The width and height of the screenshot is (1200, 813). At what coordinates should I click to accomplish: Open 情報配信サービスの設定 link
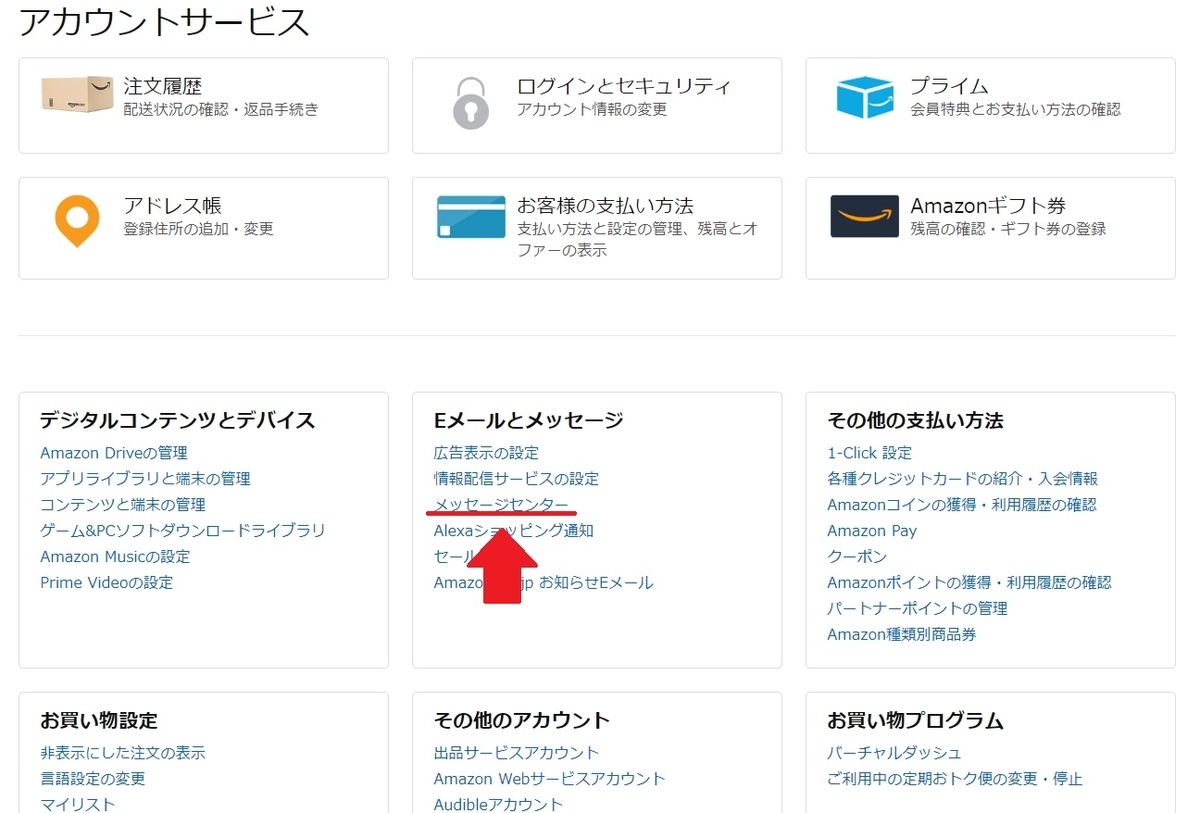coord(516,479)
